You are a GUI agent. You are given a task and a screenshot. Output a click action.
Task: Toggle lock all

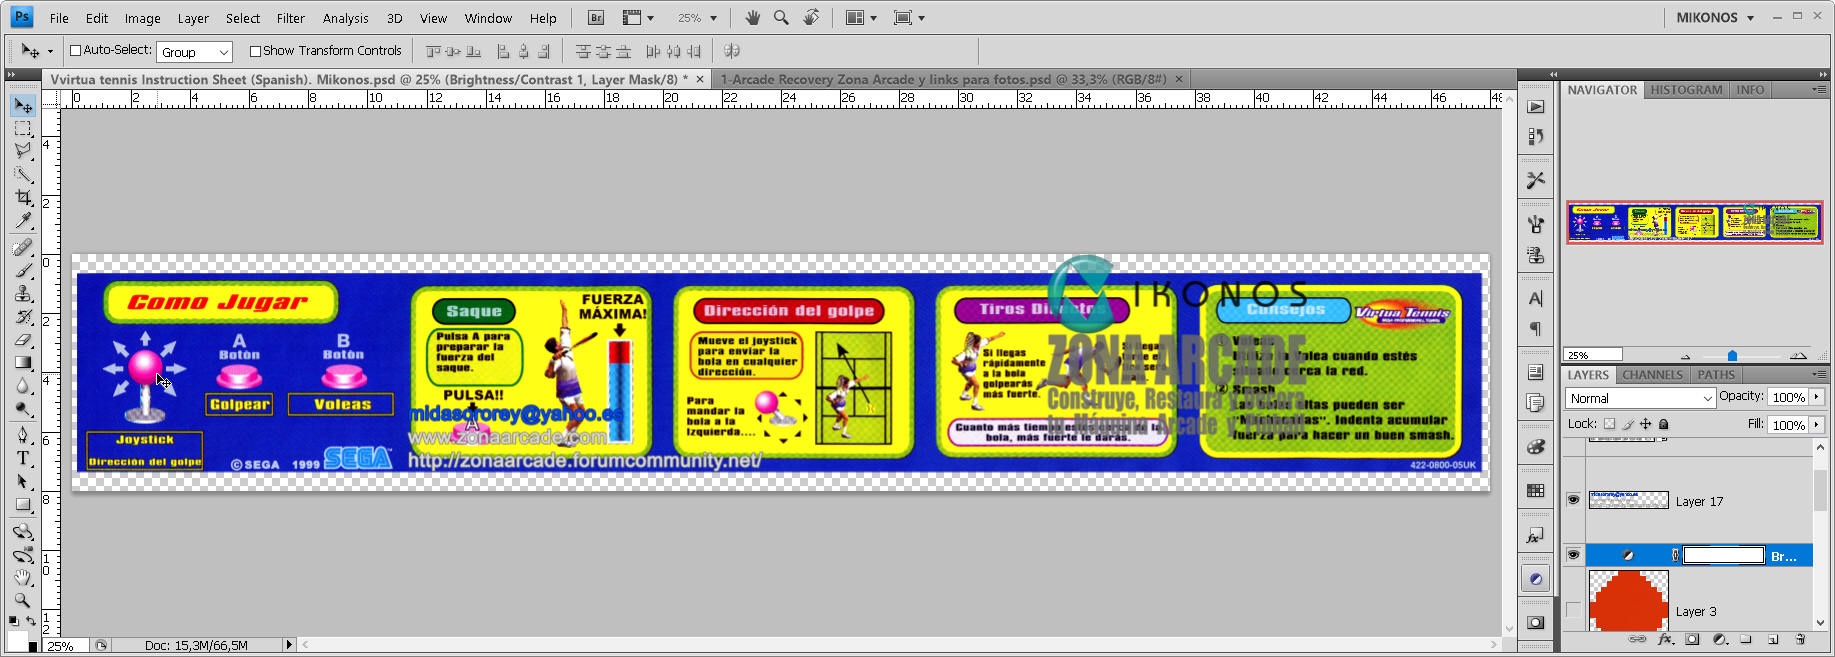1664,424
